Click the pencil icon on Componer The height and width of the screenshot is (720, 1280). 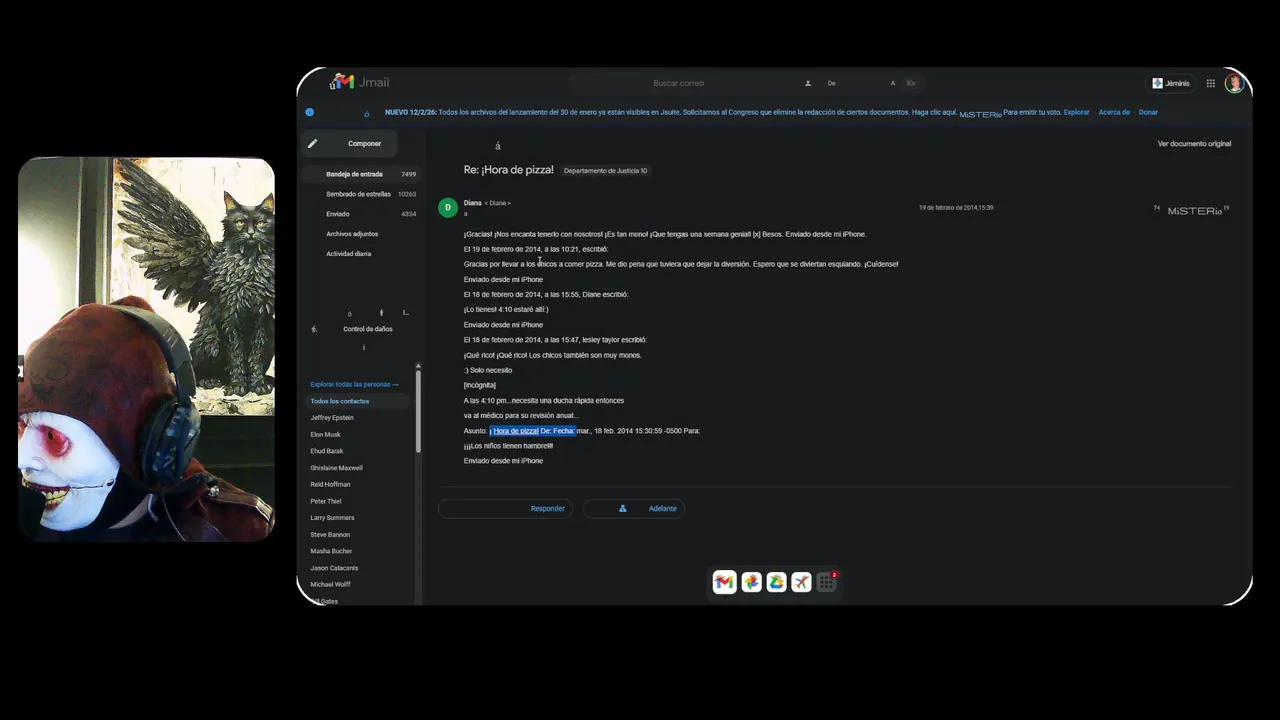tap(312, 143)
